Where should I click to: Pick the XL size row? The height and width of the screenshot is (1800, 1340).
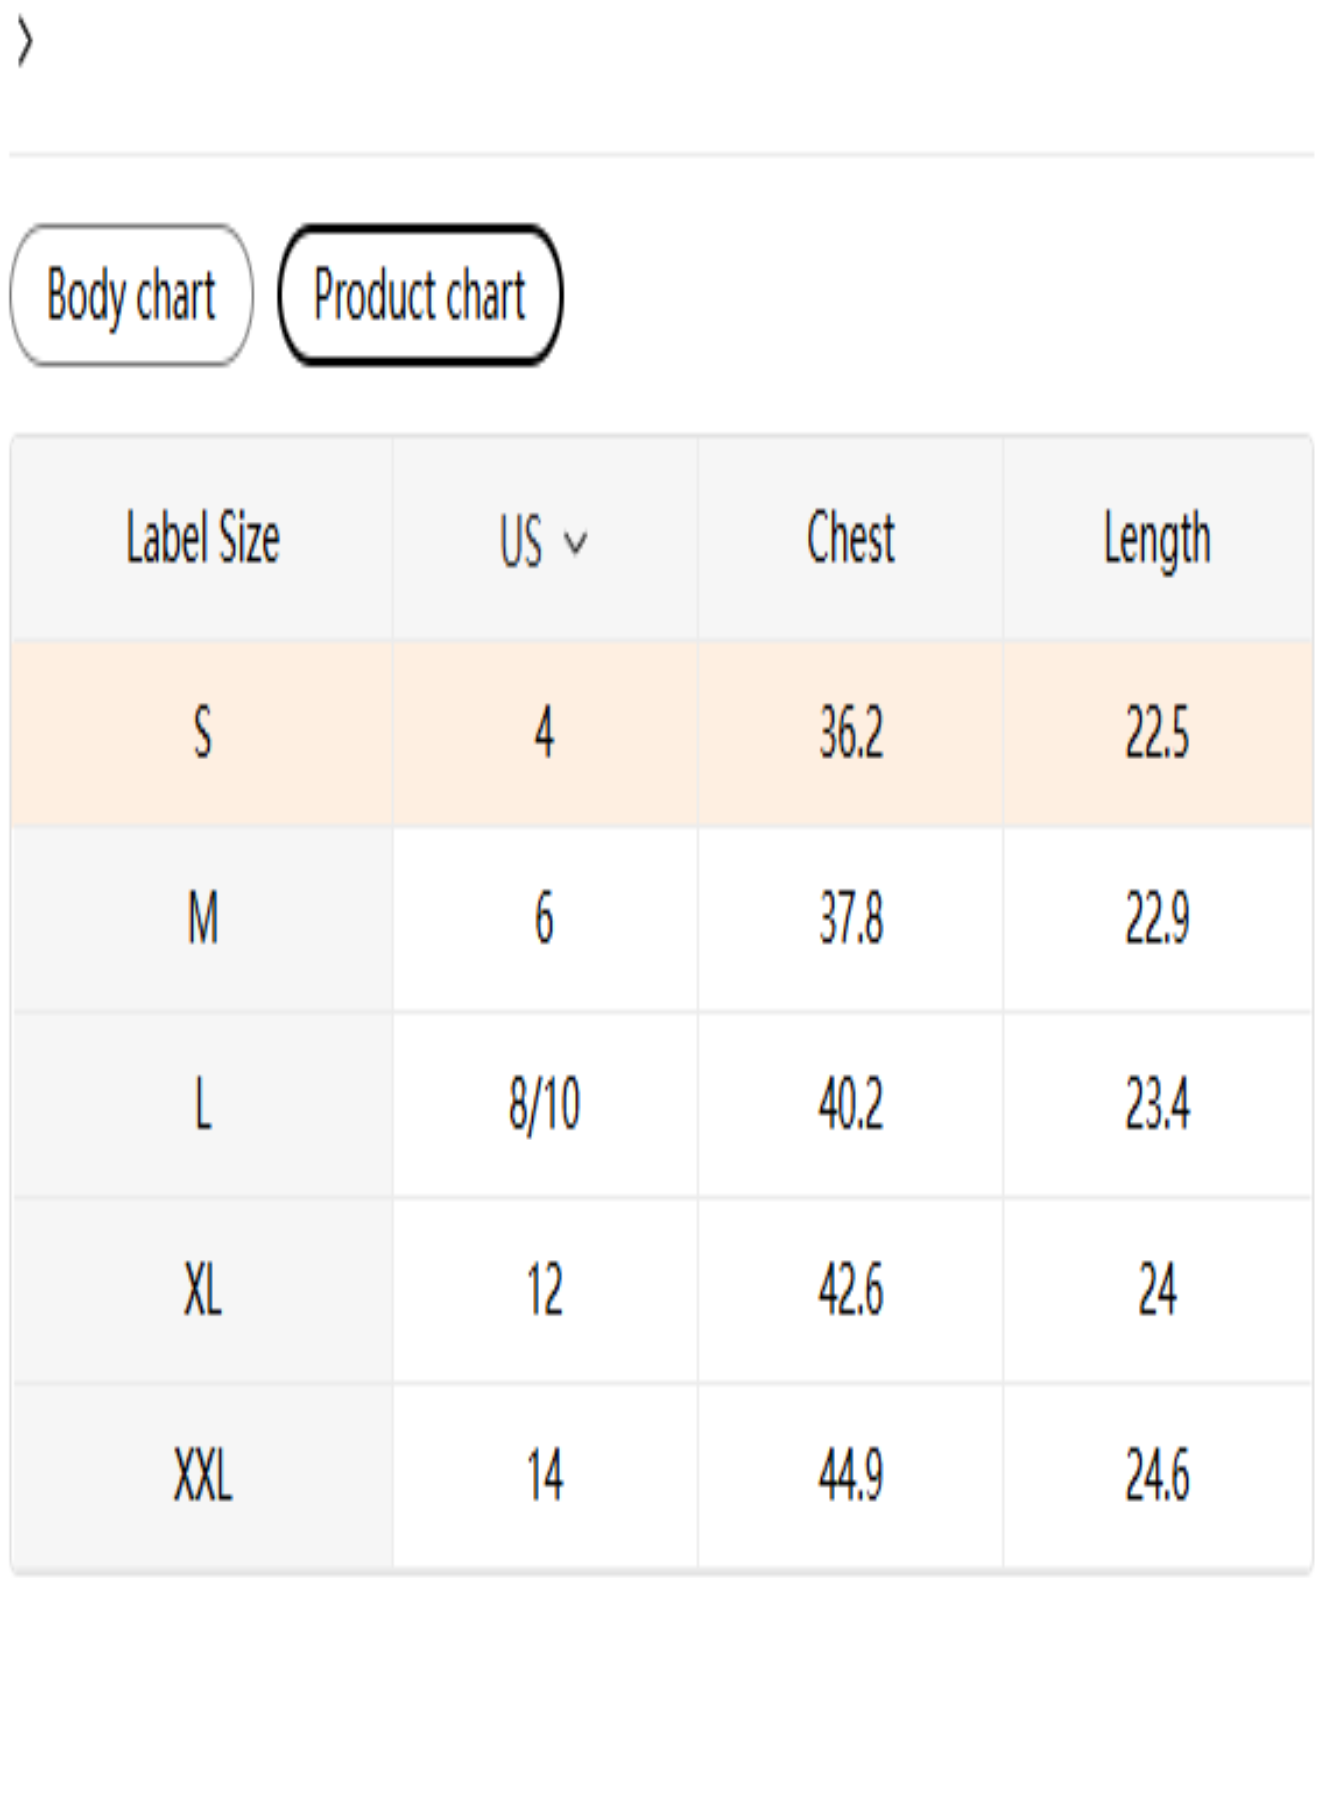[x=203, y=1290]
